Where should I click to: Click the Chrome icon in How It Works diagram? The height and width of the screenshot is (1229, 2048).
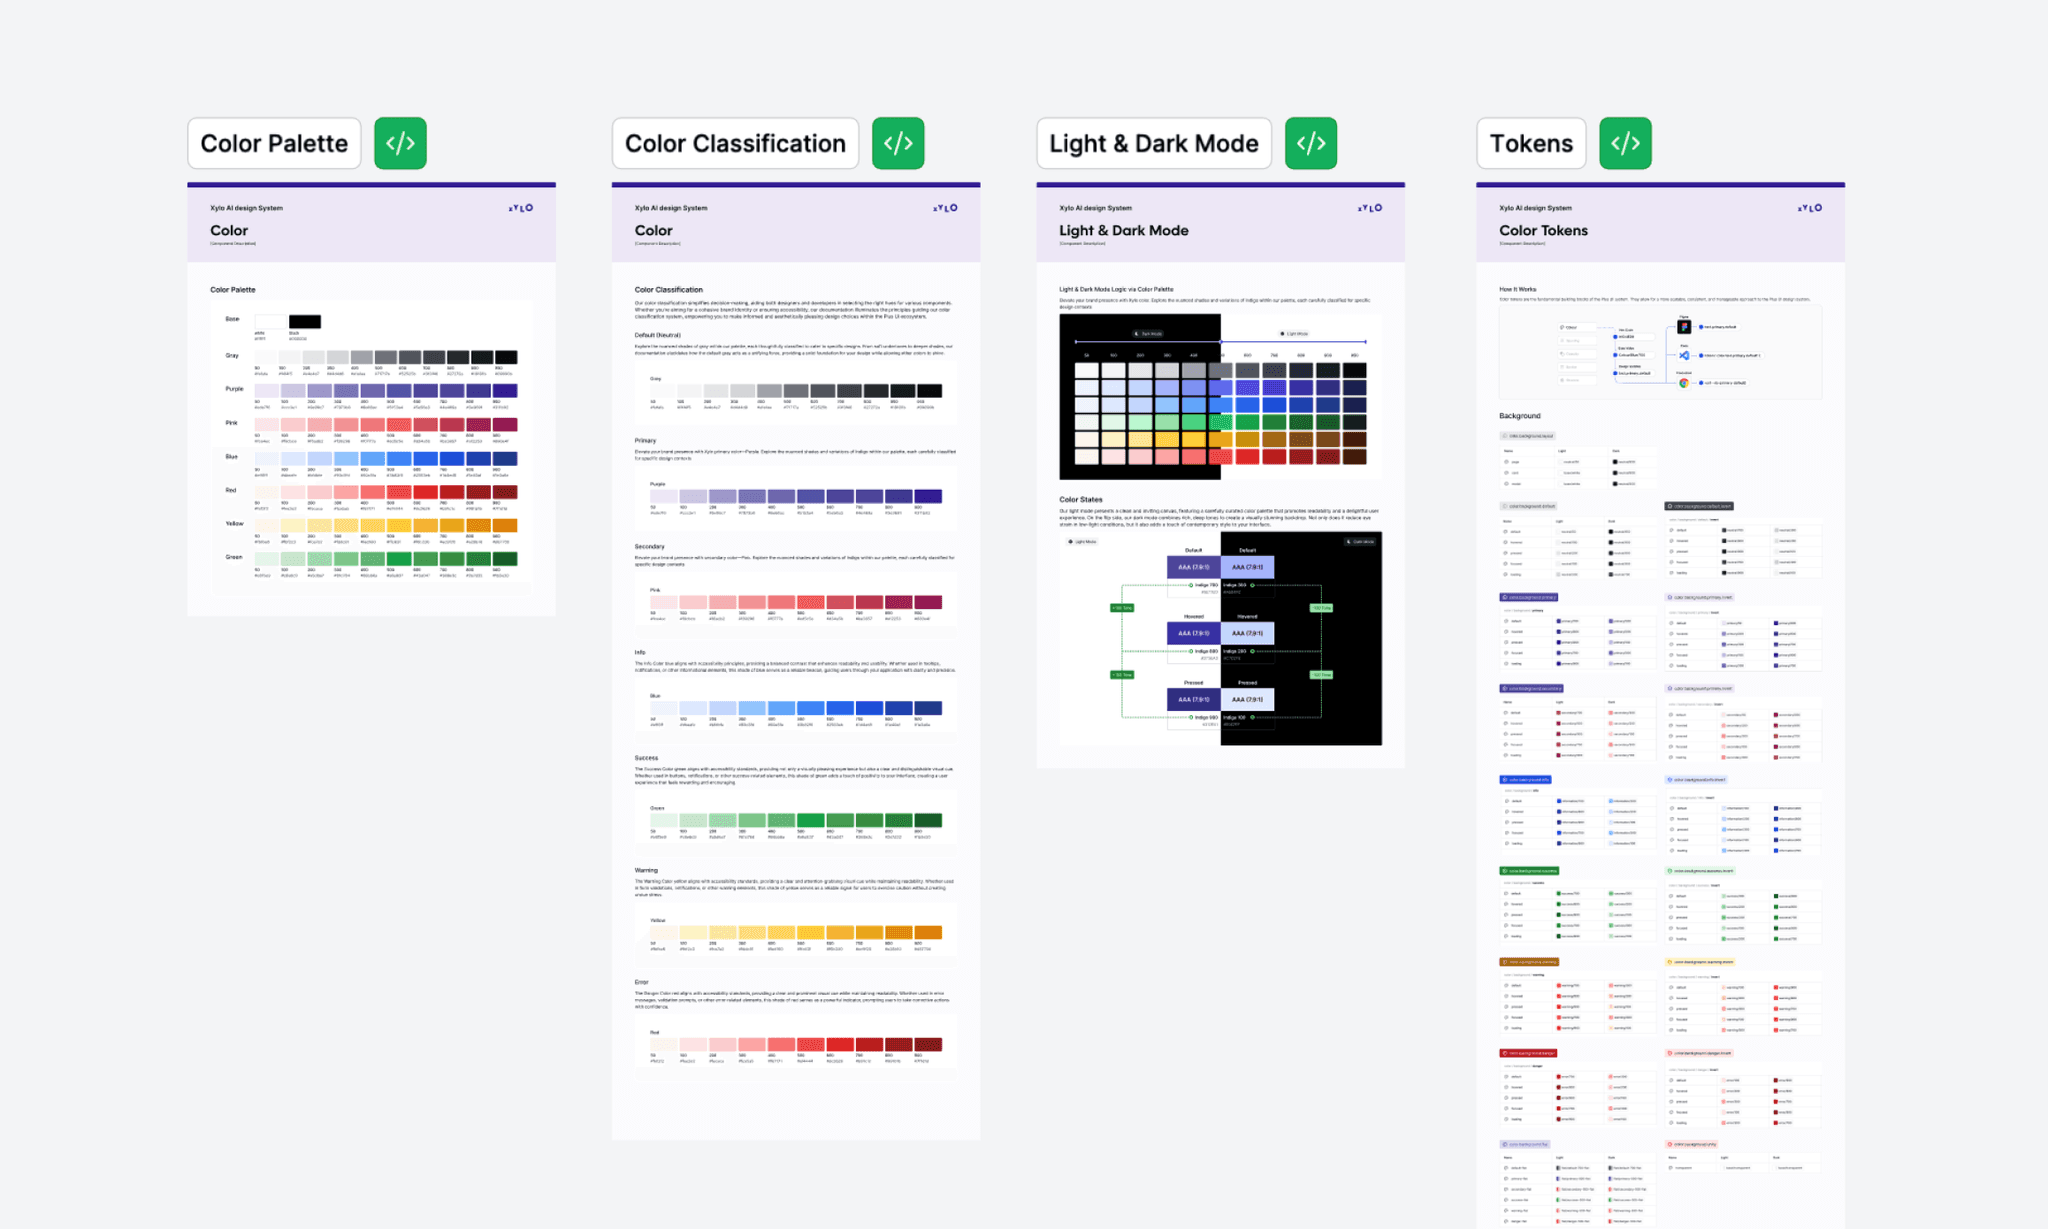coord(1684,383)
